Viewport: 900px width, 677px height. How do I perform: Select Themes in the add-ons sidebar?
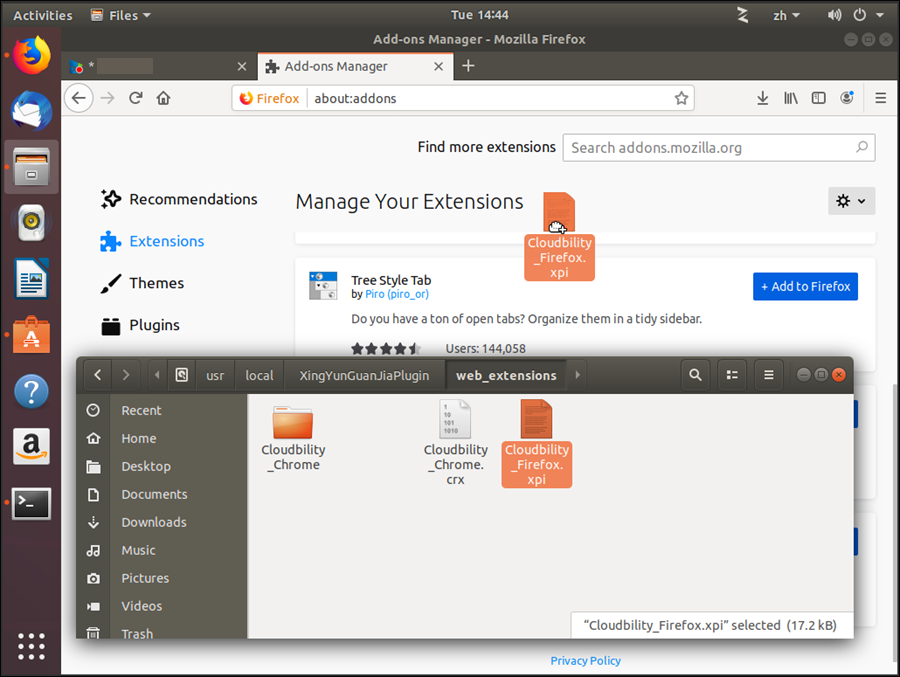(156, 283)
